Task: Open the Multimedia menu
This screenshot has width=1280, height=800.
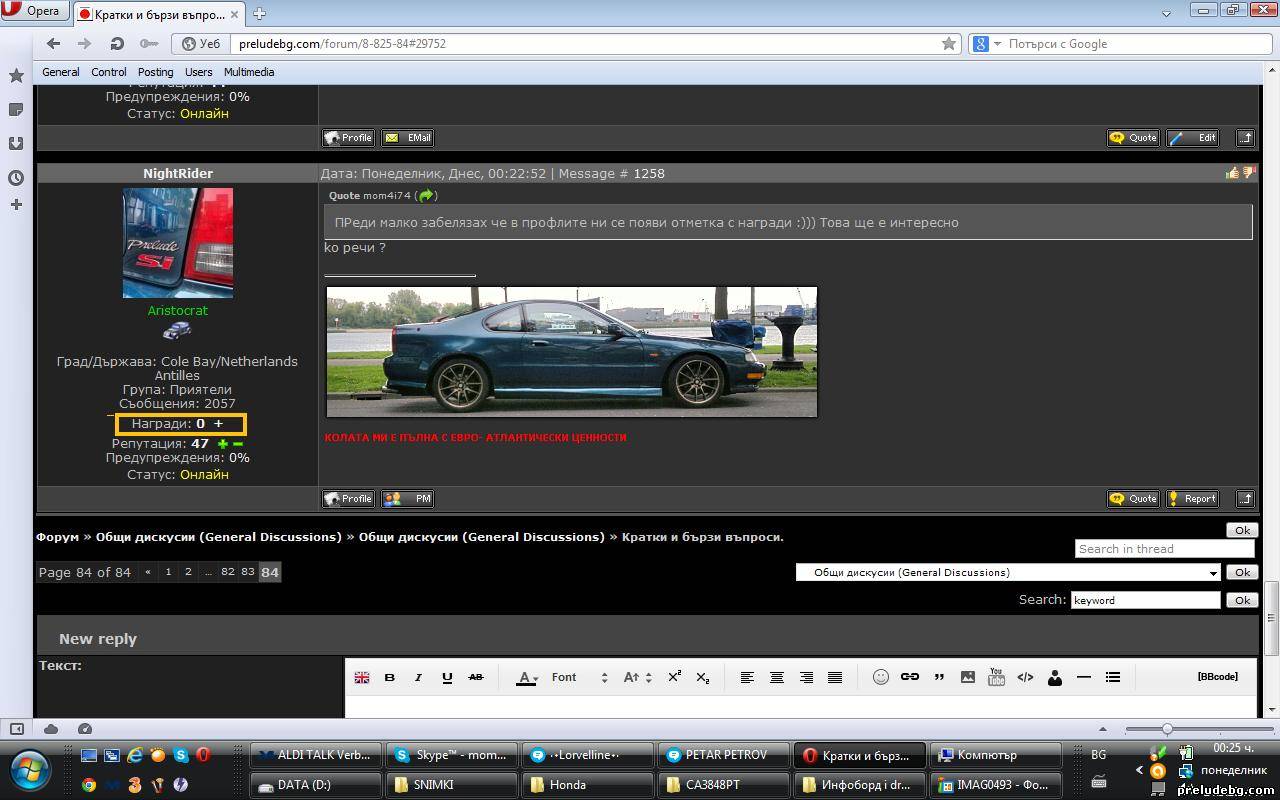Action: (249, 72)
